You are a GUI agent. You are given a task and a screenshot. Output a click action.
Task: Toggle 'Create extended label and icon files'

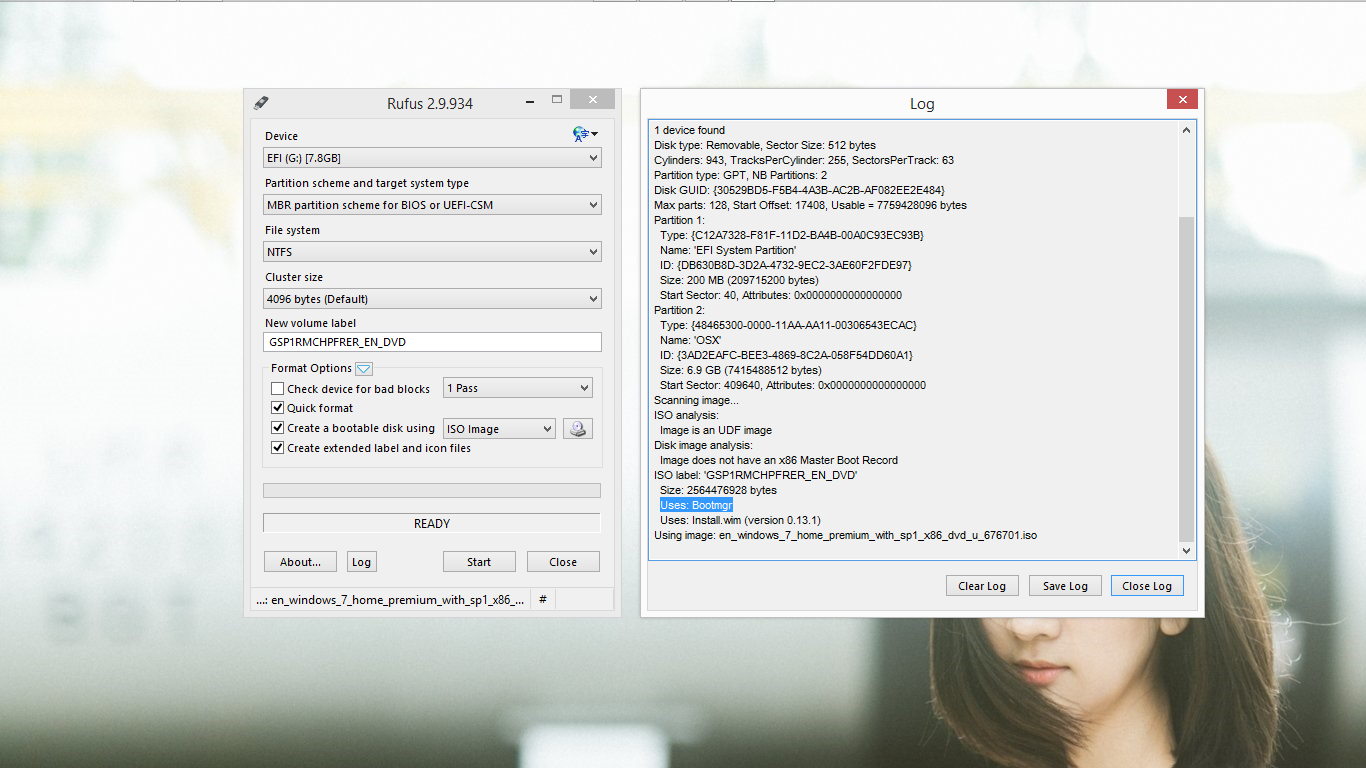click(278, 448)
